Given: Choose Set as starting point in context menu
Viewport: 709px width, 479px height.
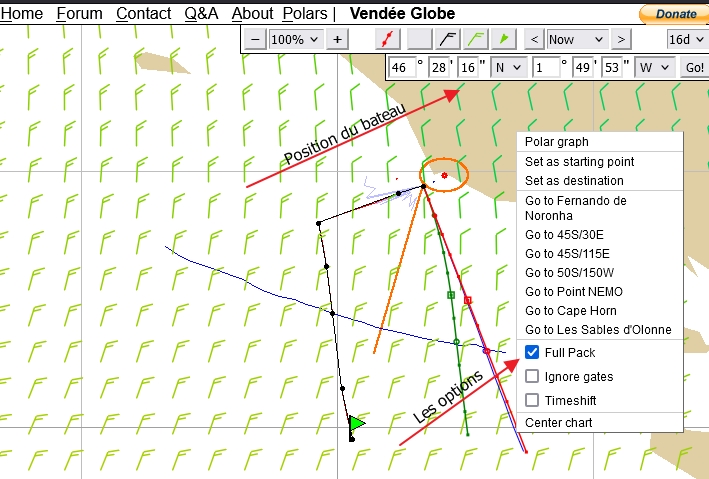Looking at the screenshot, I should pyautogui.click(x=579, y=161).
